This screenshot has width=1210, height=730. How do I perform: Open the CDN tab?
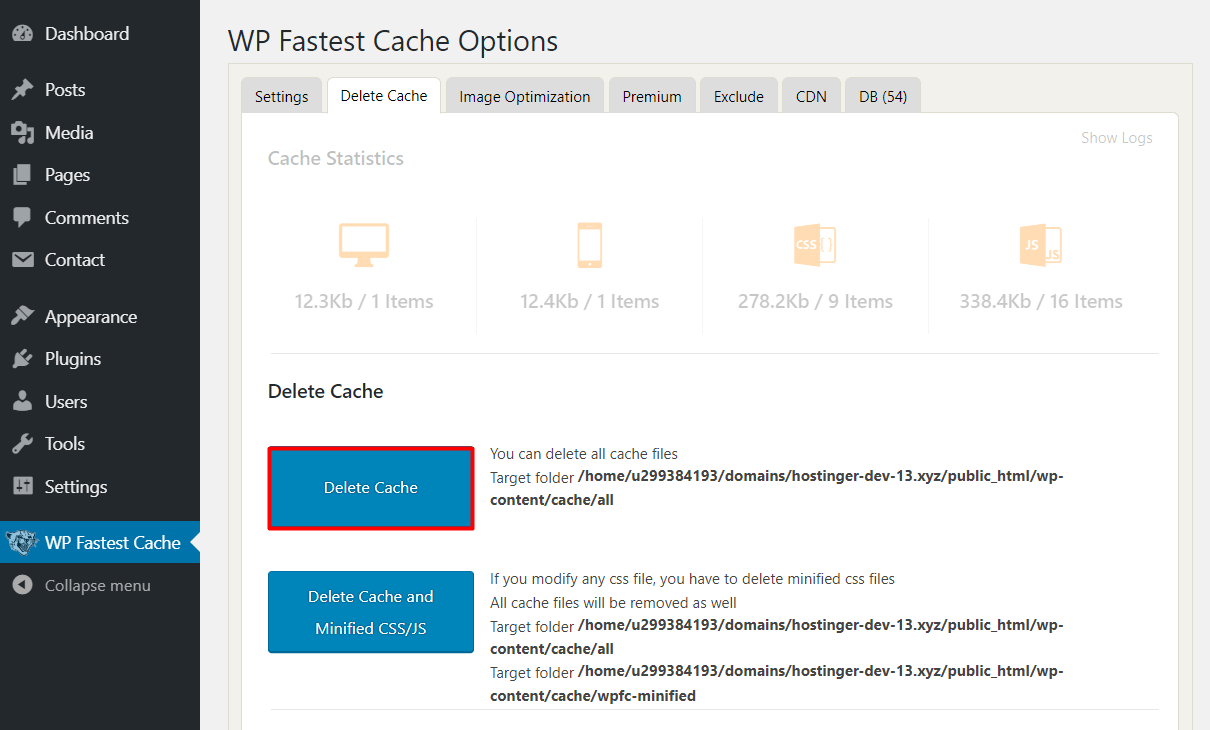[810, 95]
